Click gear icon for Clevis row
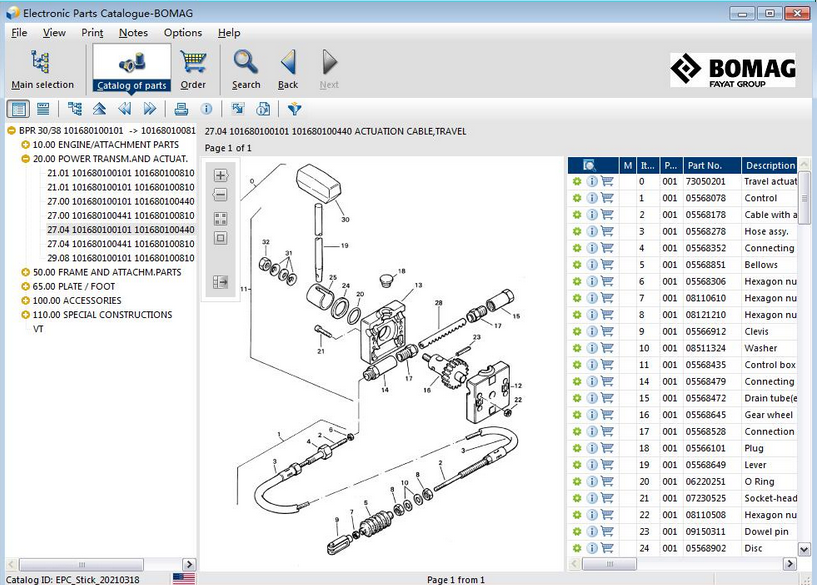 coord(577,331)
